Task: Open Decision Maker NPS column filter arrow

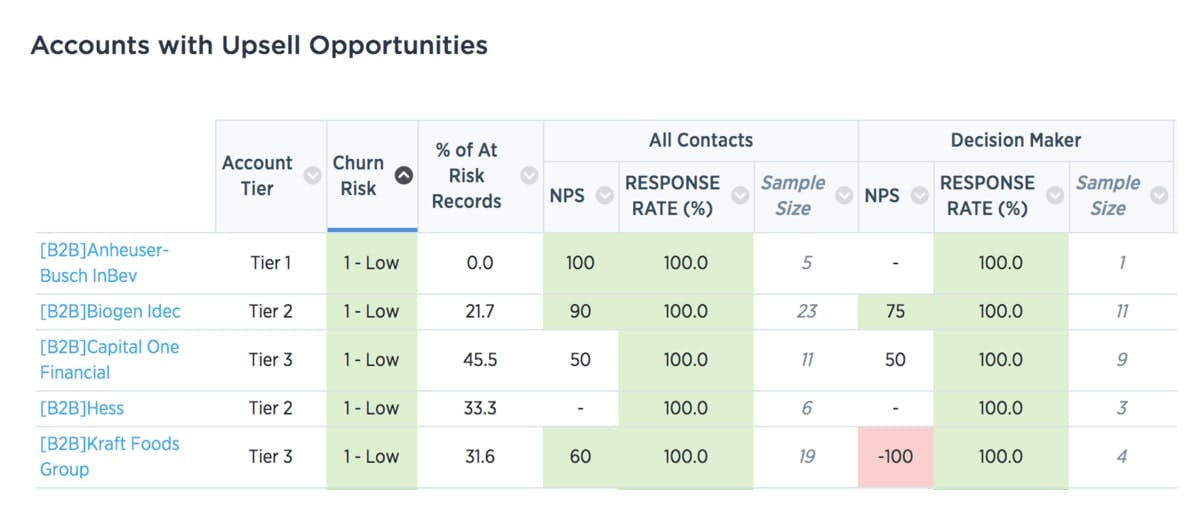Action: [919, 196]
